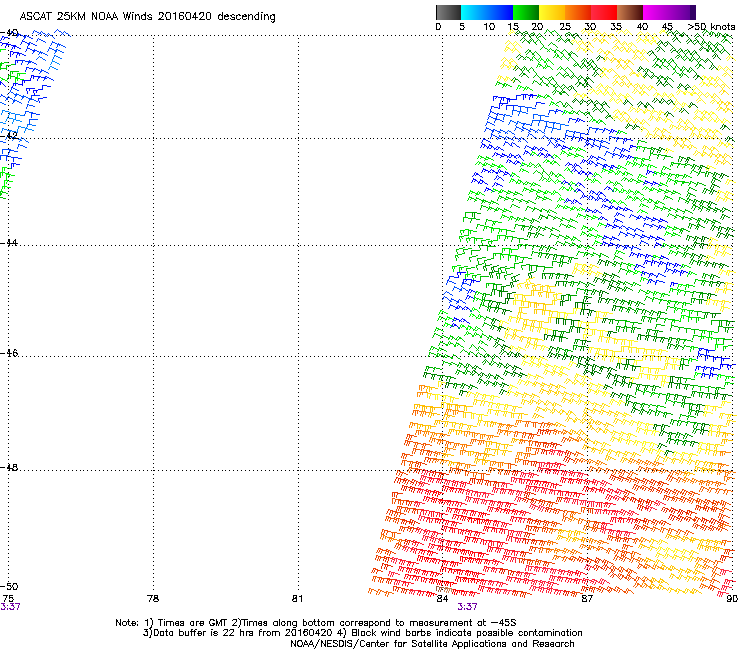Image resolution: width=740 pixels, height=650 pixels.
Task: Click the "3:37" time beside longitude 84
Action: click(467, 607)
